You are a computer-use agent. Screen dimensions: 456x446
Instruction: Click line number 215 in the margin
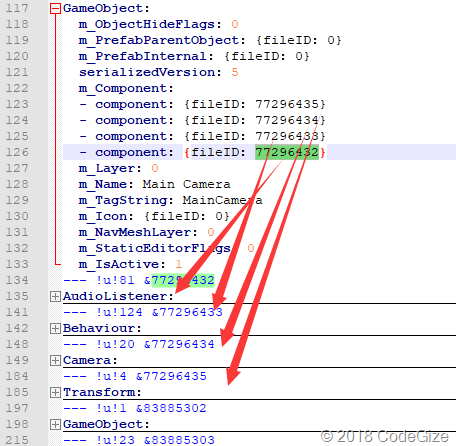(x=17, y=440)
